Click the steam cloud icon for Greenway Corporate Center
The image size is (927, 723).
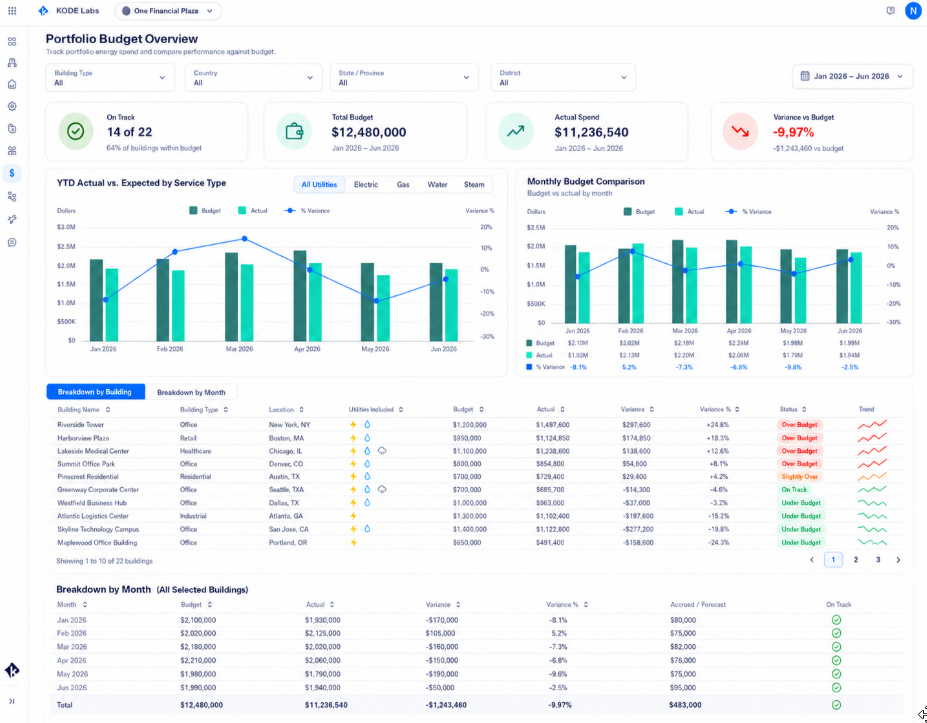pyautogui.click(x=382, y=489)
